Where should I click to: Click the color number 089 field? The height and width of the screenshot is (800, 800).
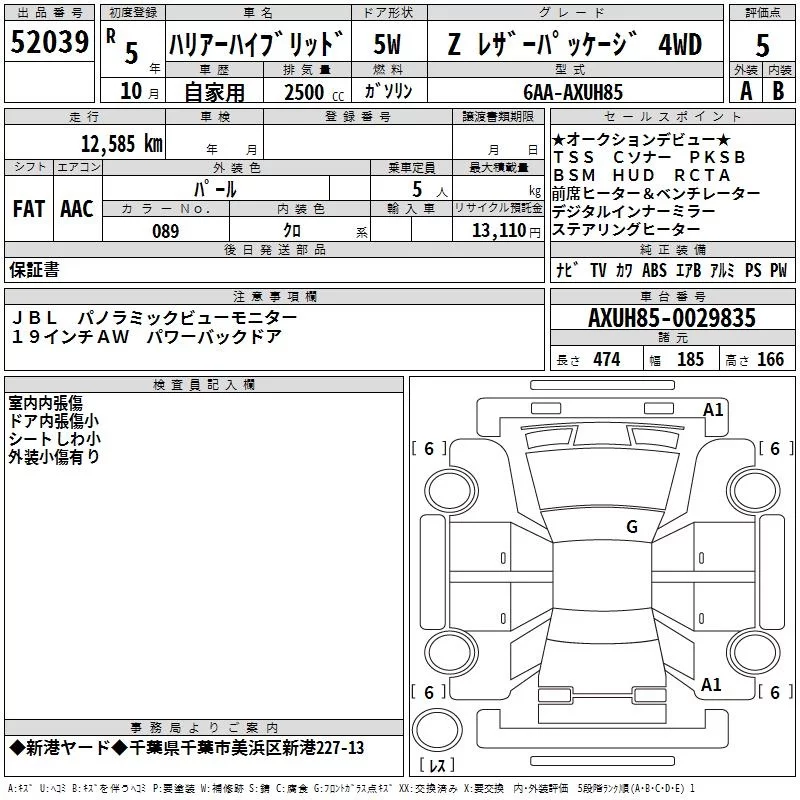[x=165, y=231]
